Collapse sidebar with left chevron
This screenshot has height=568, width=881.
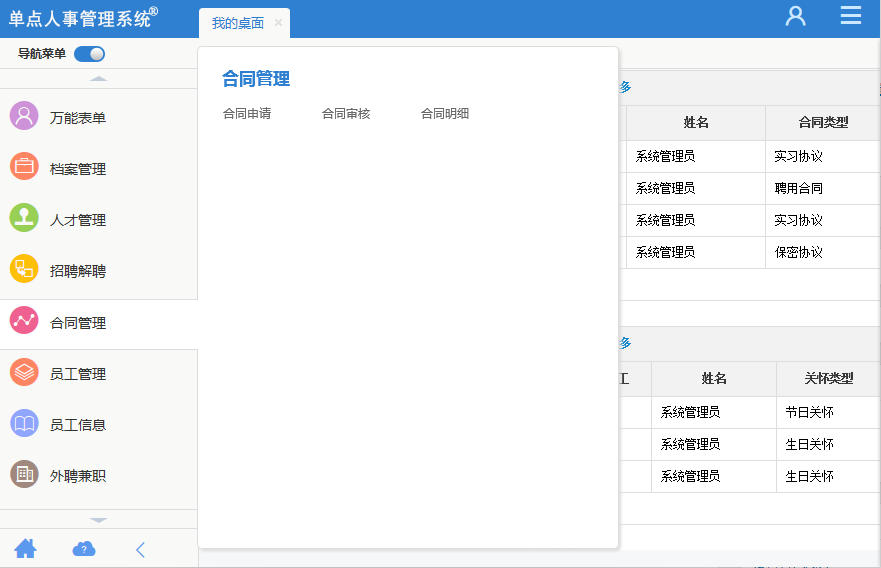[x=140, y=549]
